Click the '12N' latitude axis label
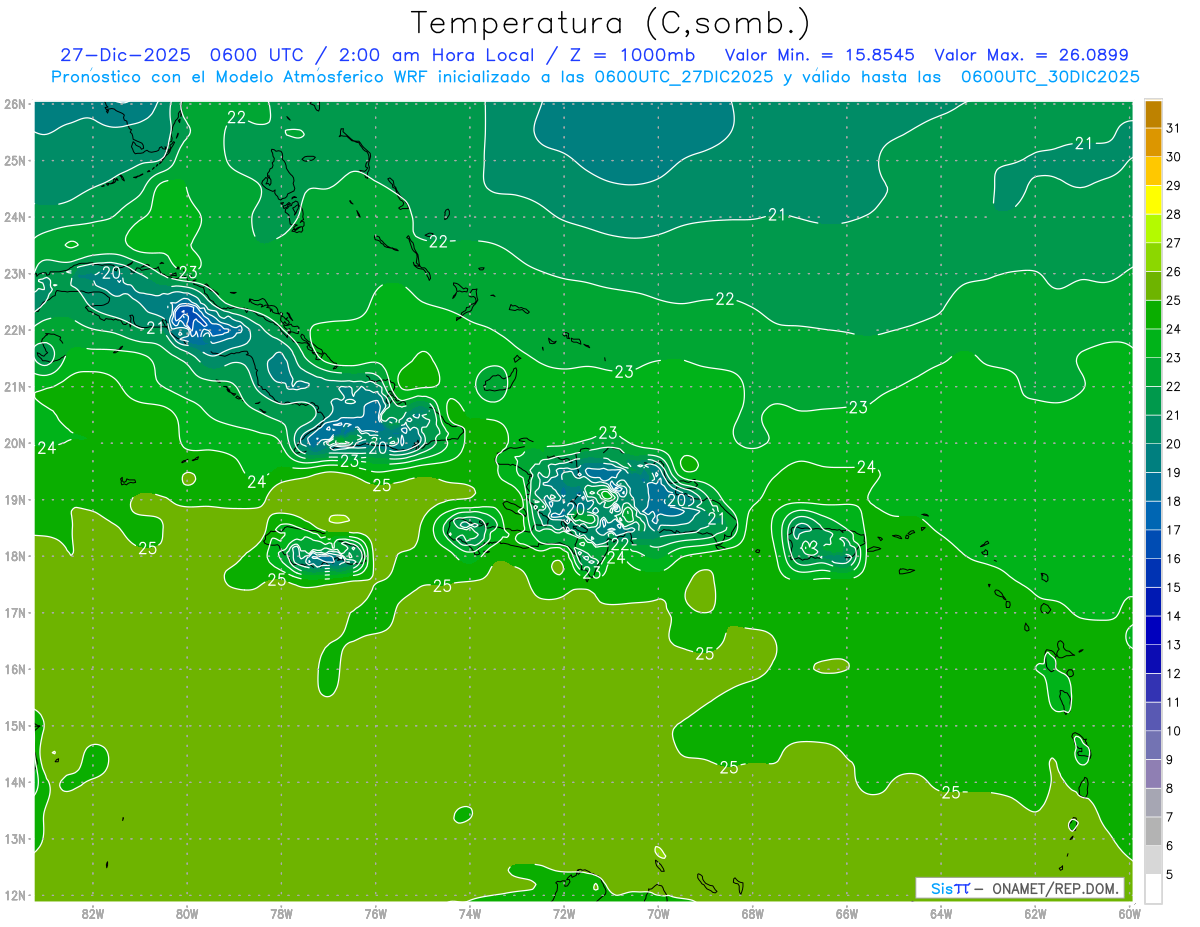This screenshot has height=927, width=1200. coord(14,895)
